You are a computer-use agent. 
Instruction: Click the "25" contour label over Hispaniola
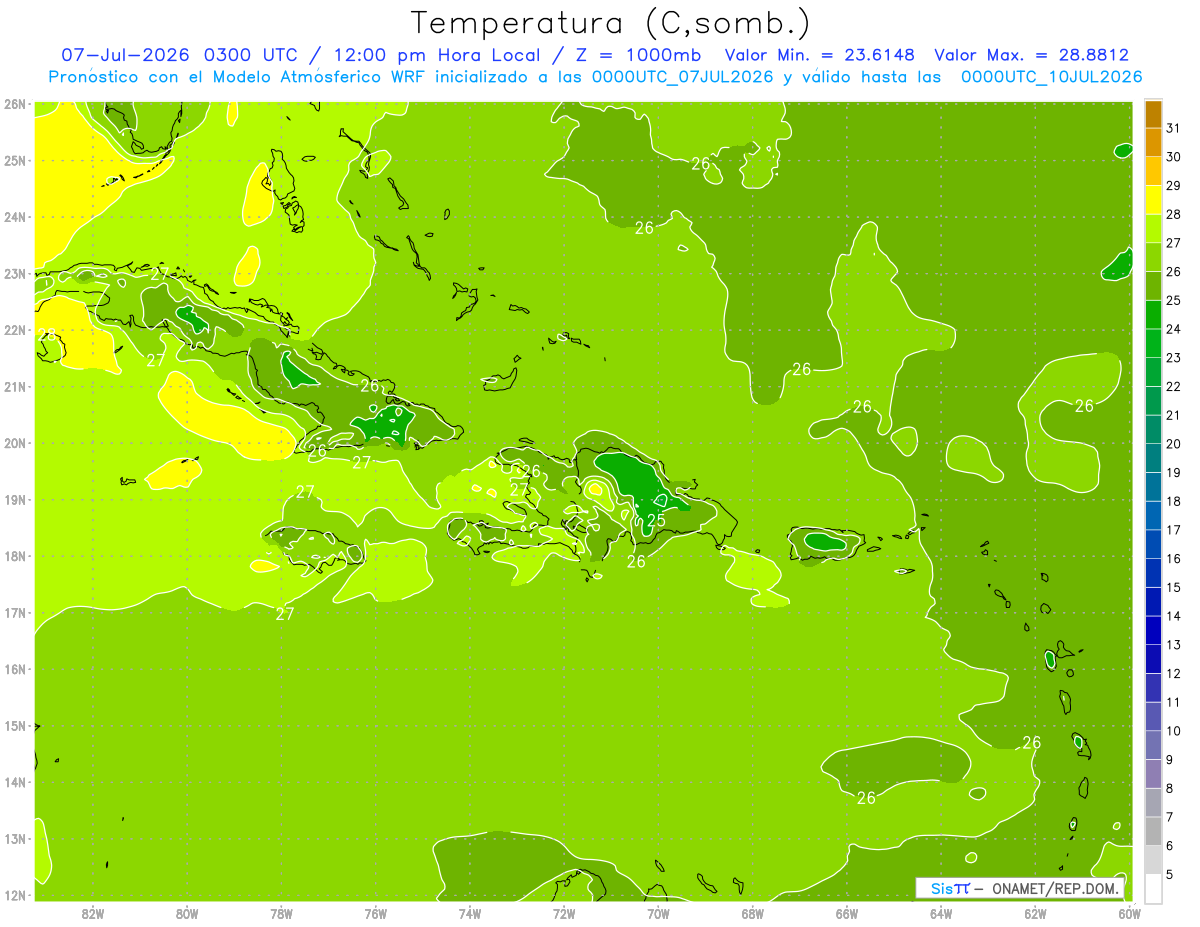[x=656, y=520]
